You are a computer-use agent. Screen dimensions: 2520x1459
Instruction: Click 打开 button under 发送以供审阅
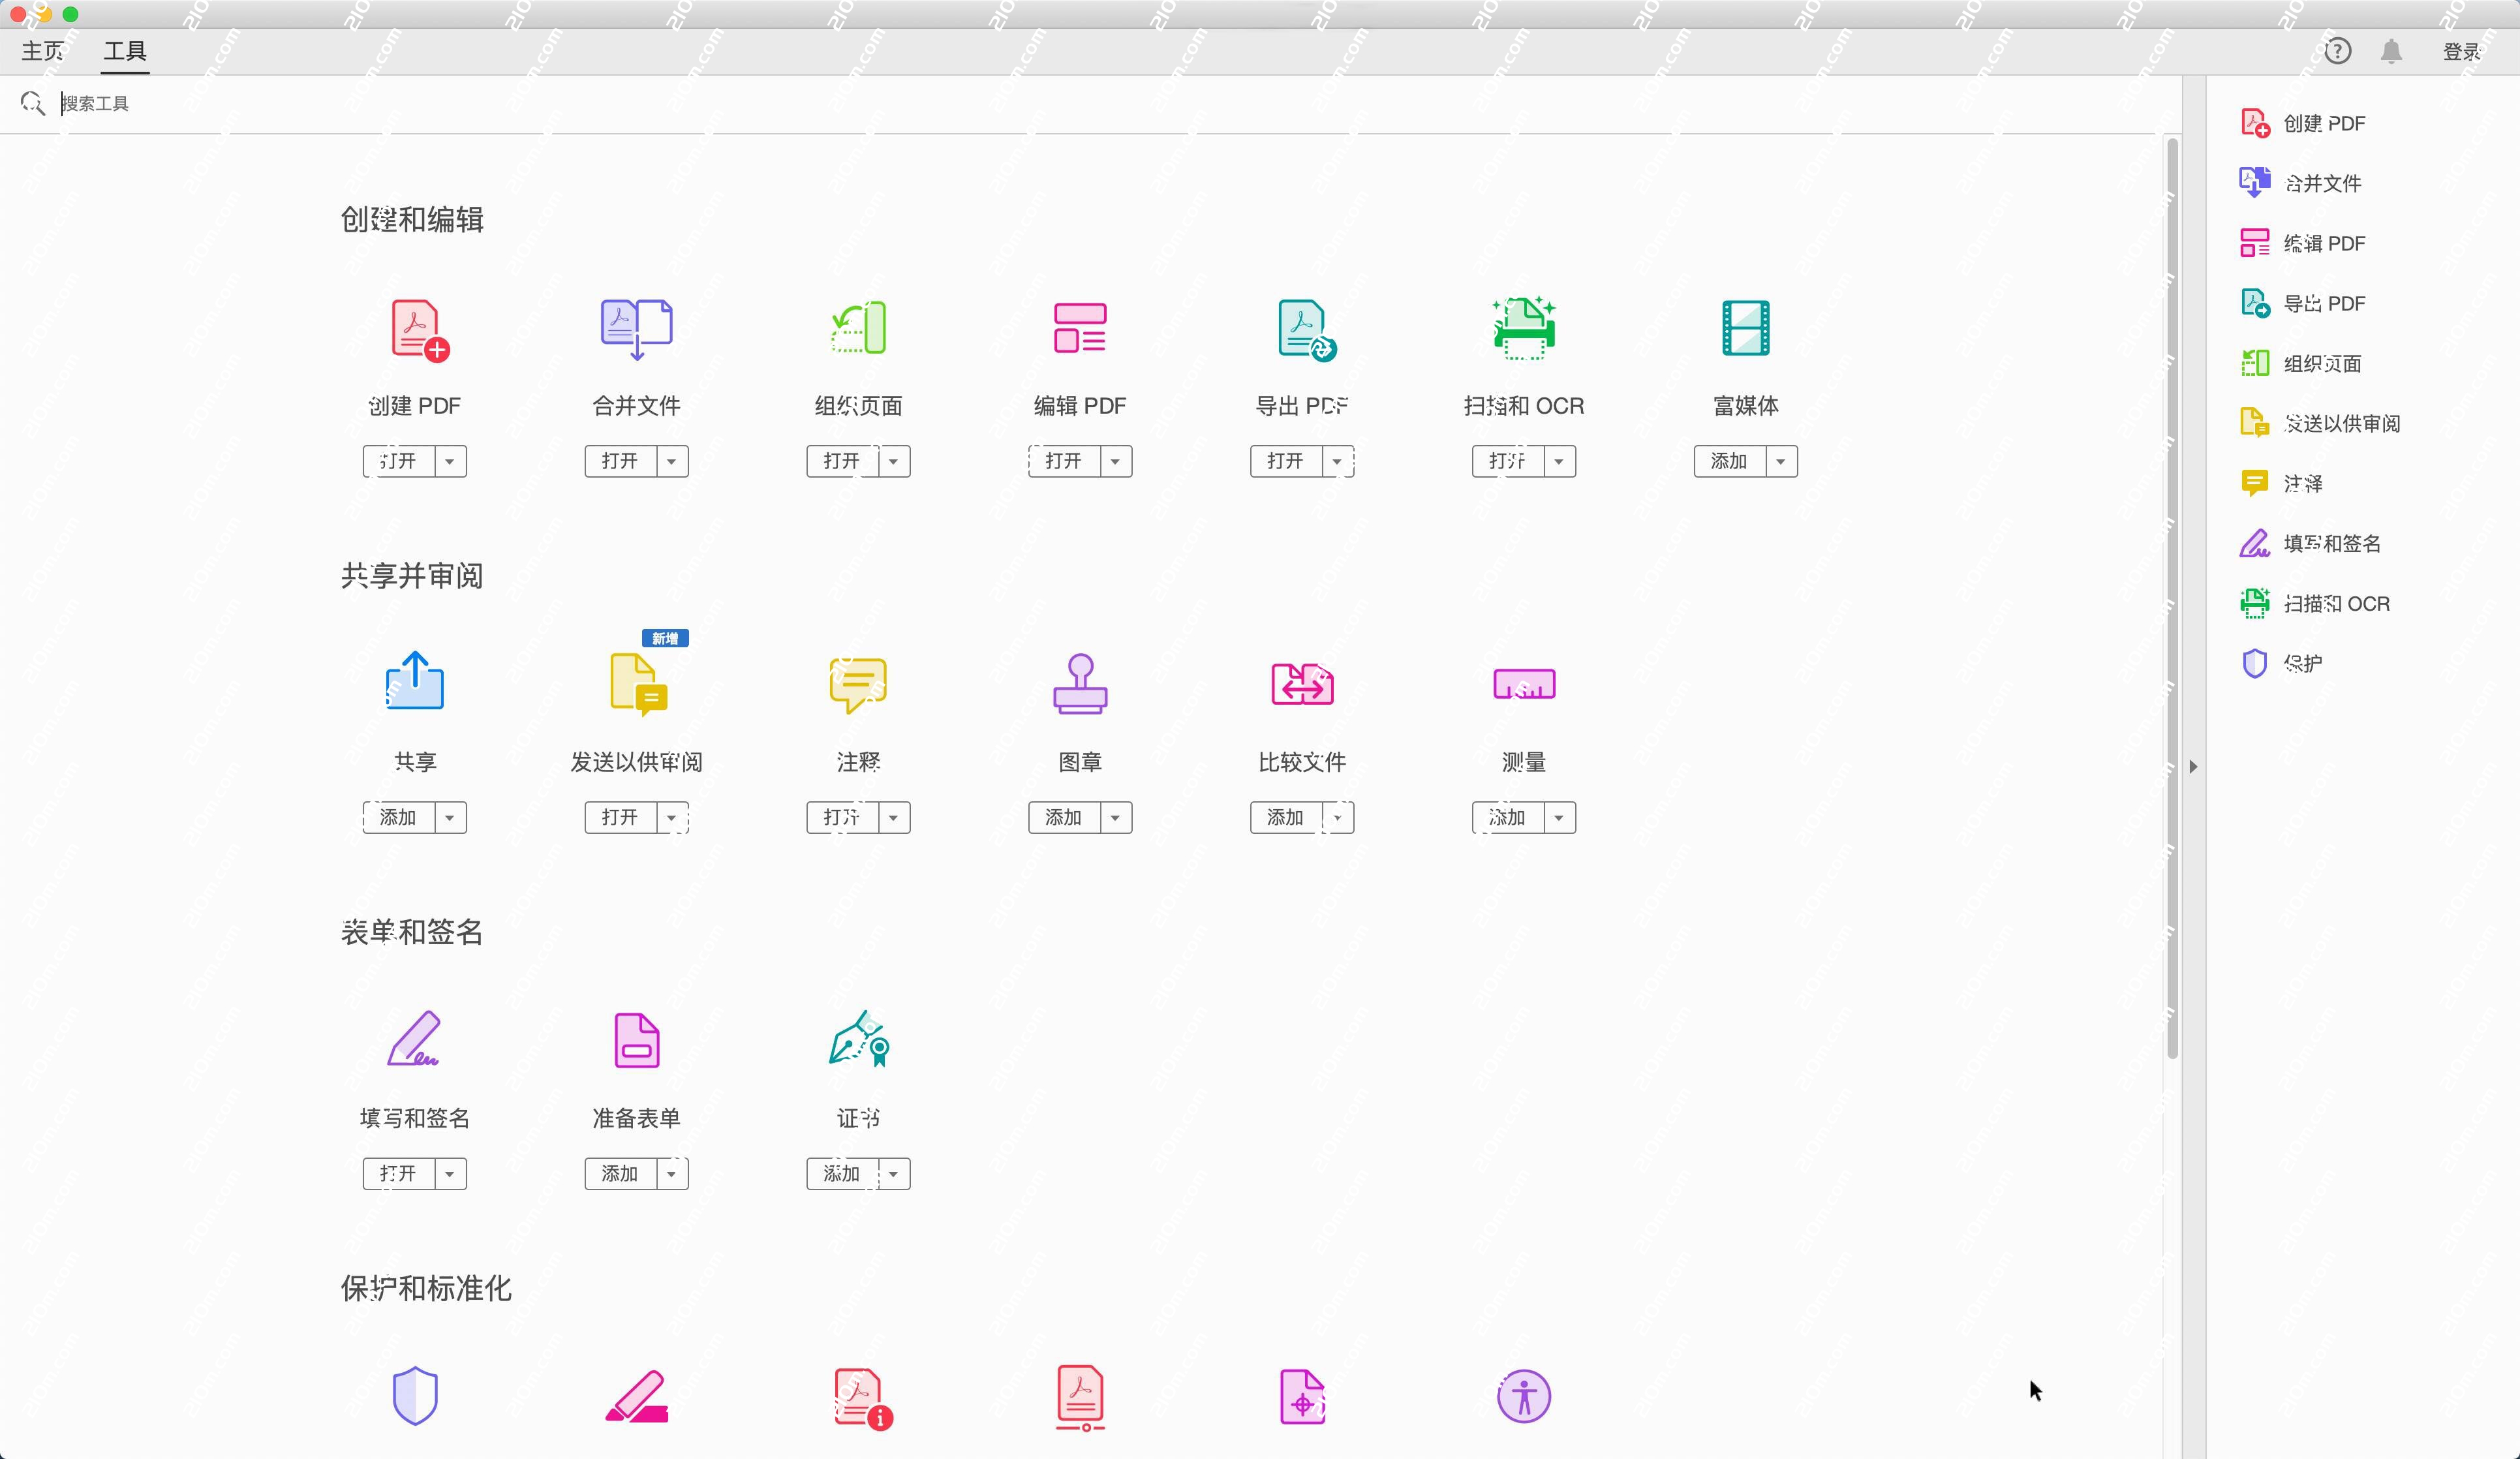click(x=620, y=817)
